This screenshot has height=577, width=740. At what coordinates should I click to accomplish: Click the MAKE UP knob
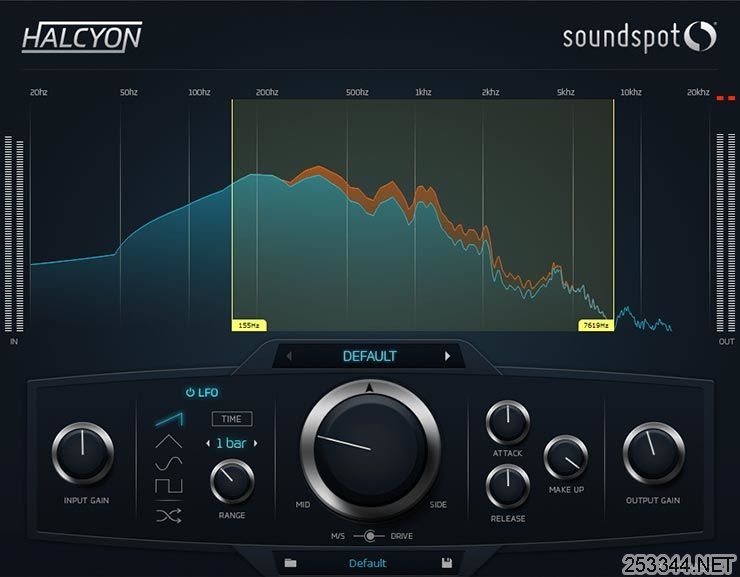tap(566, 457)
